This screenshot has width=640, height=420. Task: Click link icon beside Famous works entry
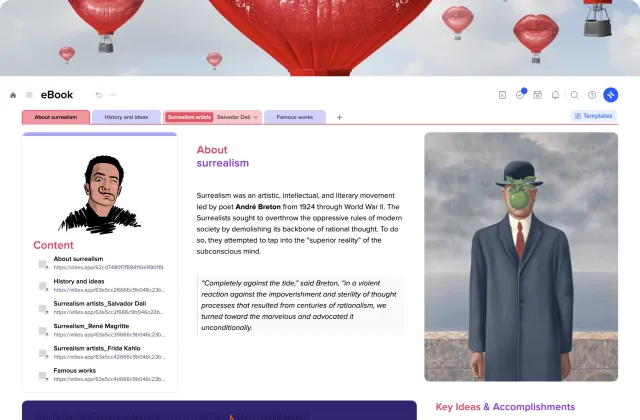tap(43, 376)
